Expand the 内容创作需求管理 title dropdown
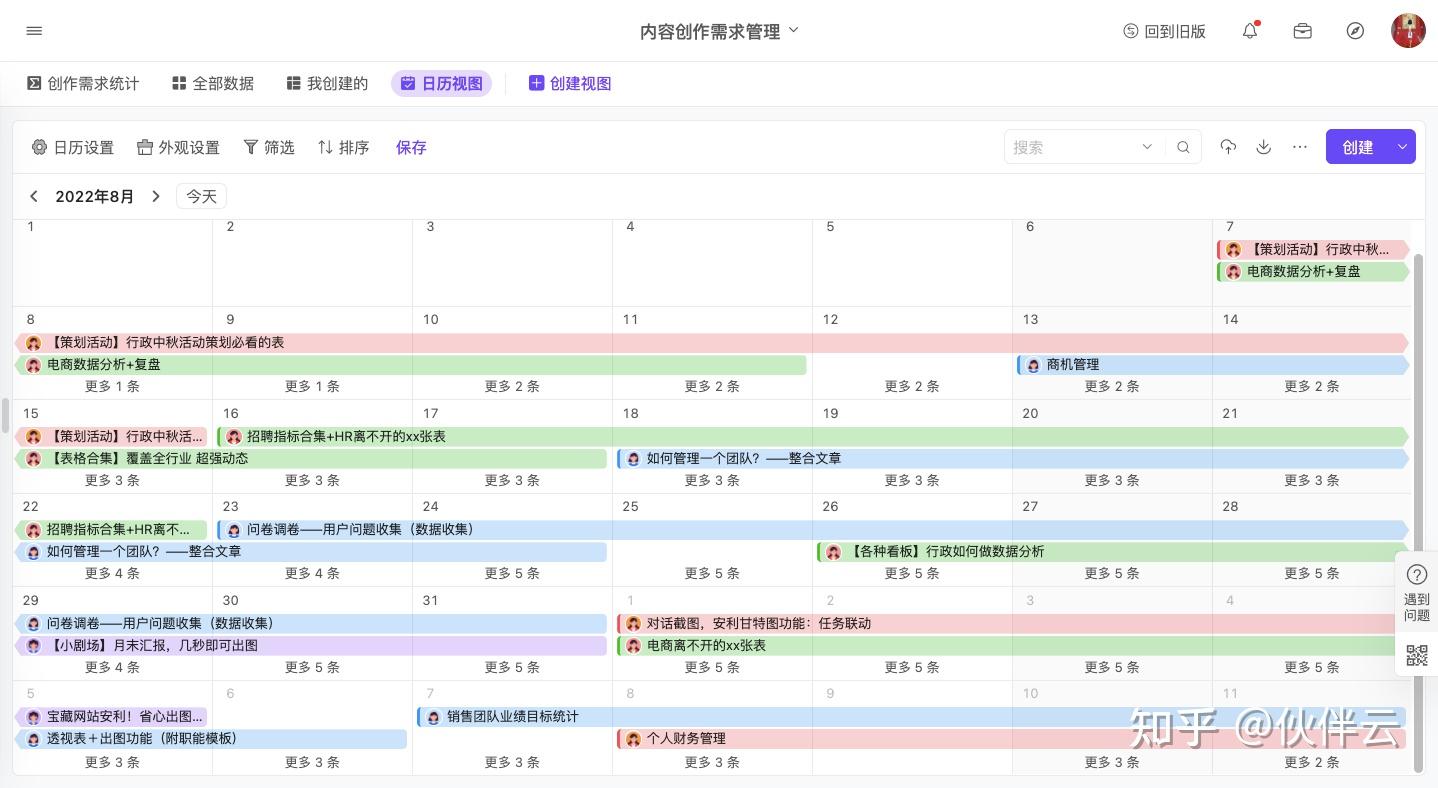 tap(794, 30)
